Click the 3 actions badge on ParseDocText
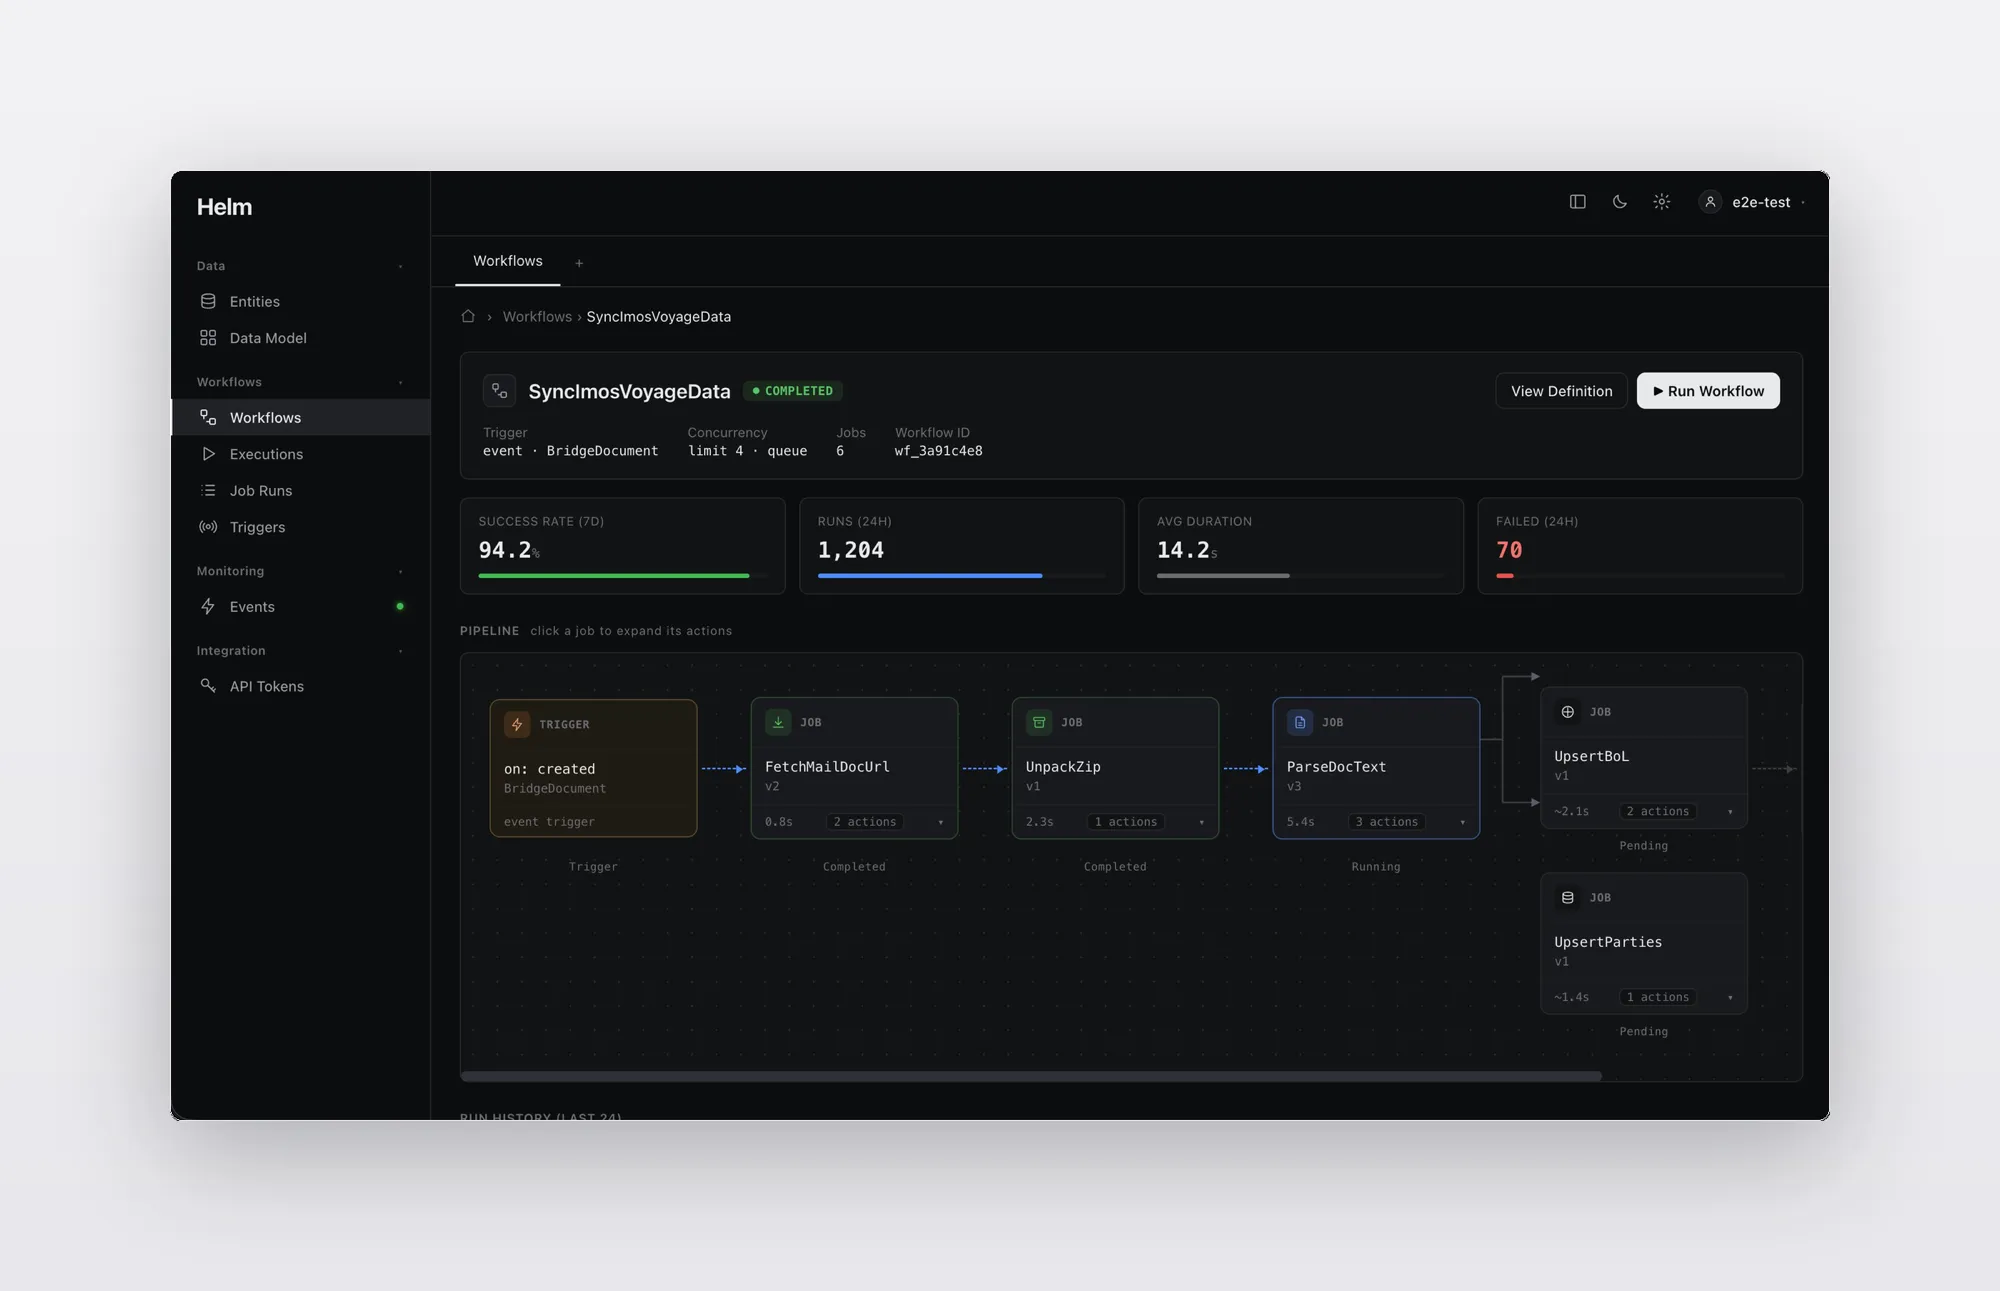 1387,822
